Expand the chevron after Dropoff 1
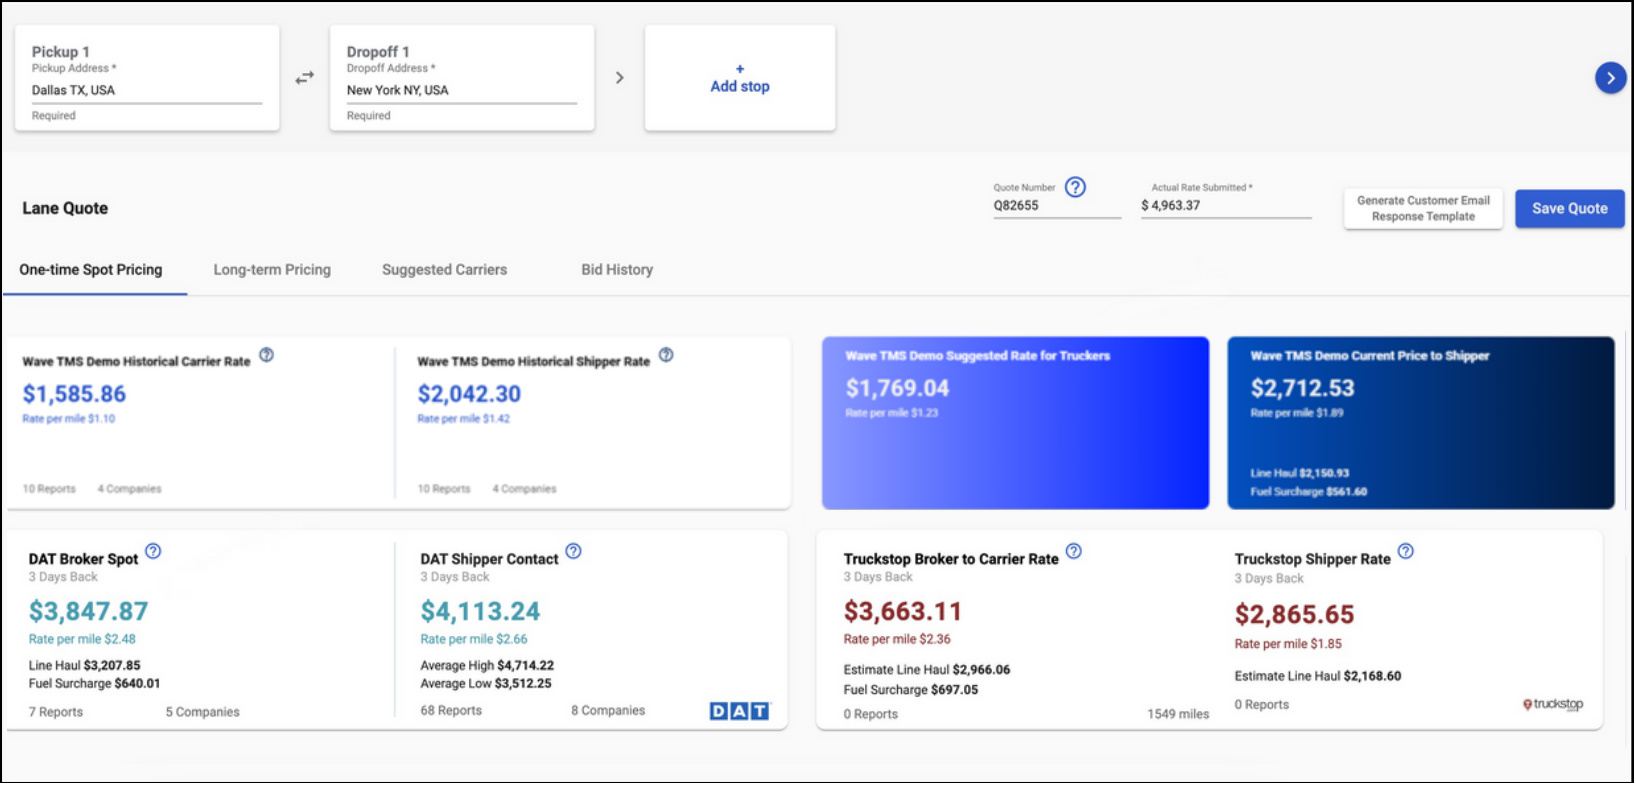Image resolution: width=1636 pixels, height=786 pixels. point(620,78)
